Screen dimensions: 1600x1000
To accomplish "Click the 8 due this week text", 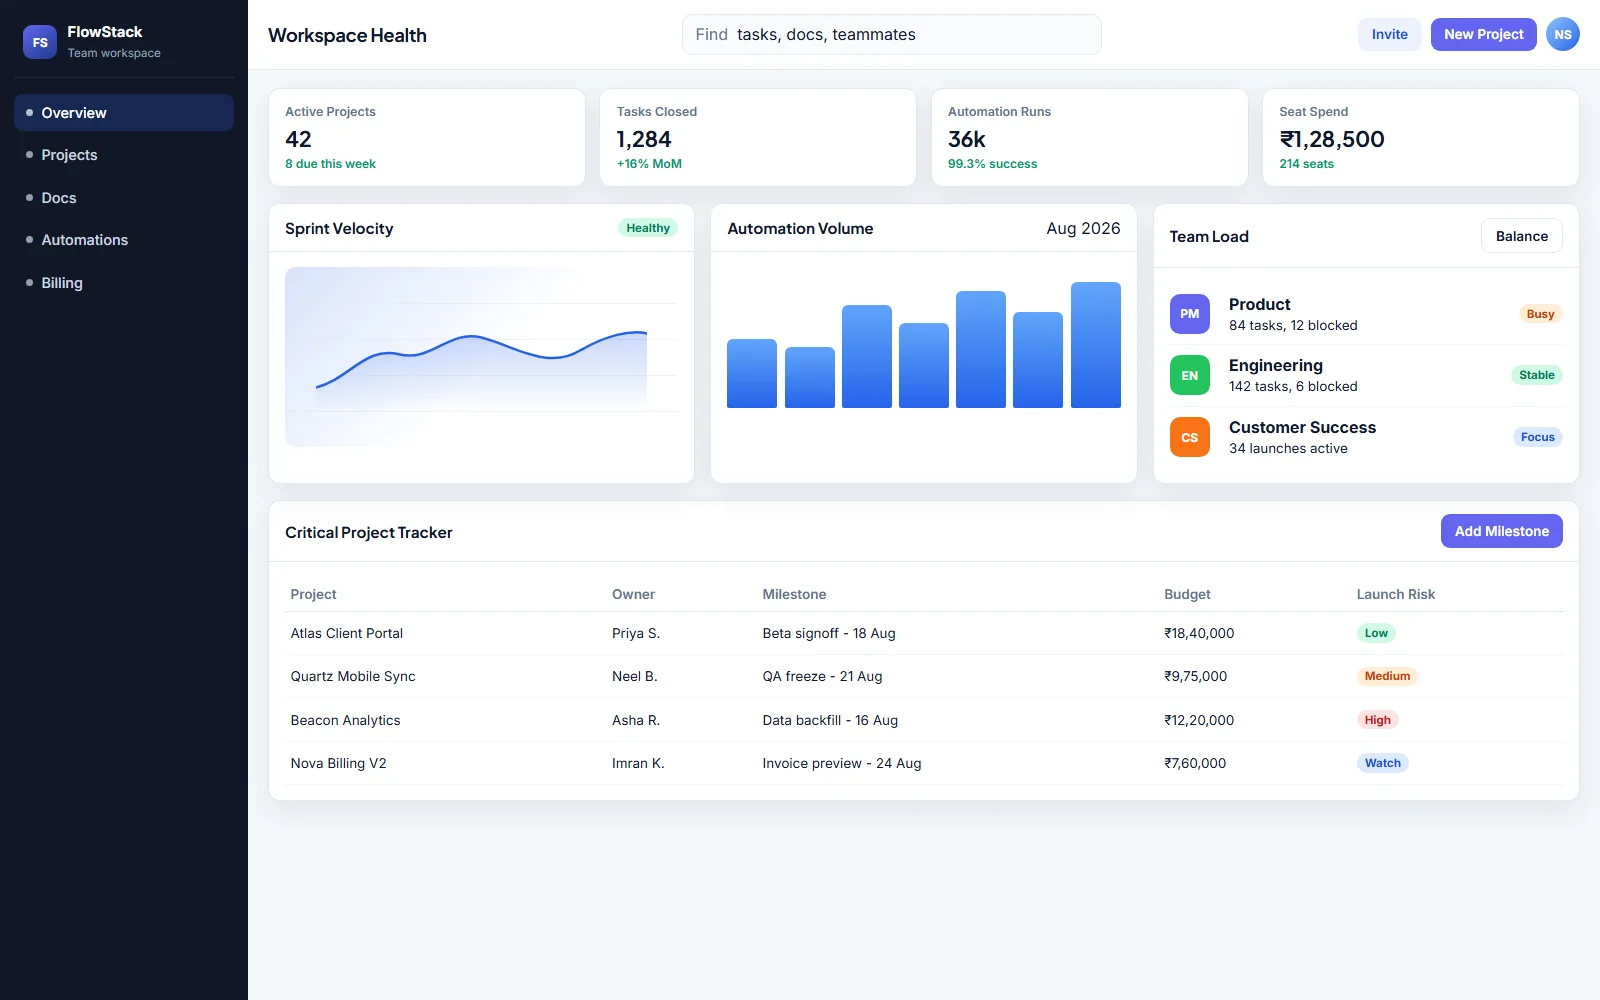I will coord(330,164).
